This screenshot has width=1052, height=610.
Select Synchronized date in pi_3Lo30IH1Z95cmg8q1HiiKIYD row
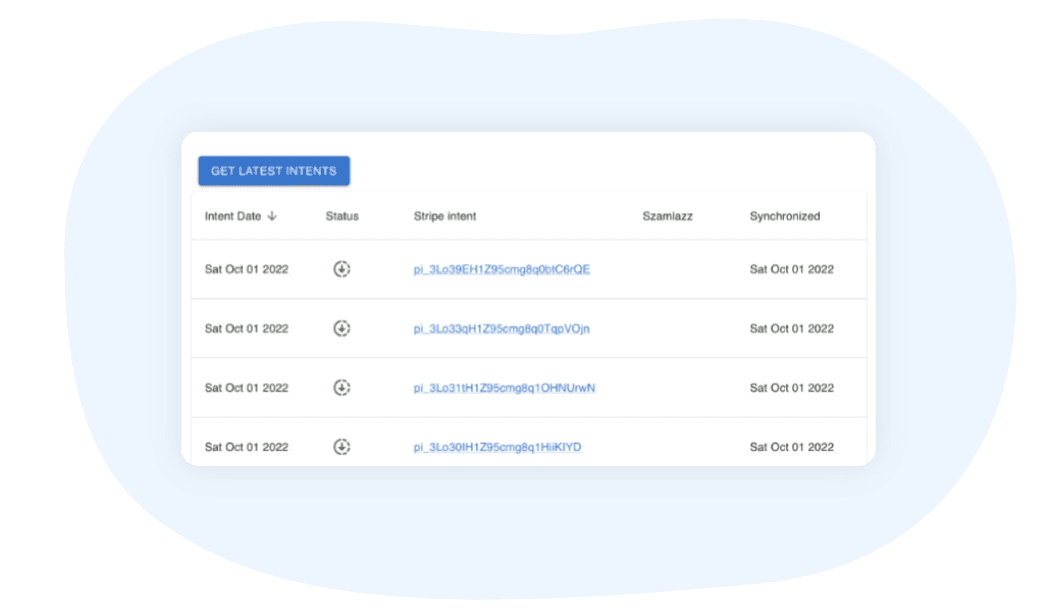pos(792,447)
